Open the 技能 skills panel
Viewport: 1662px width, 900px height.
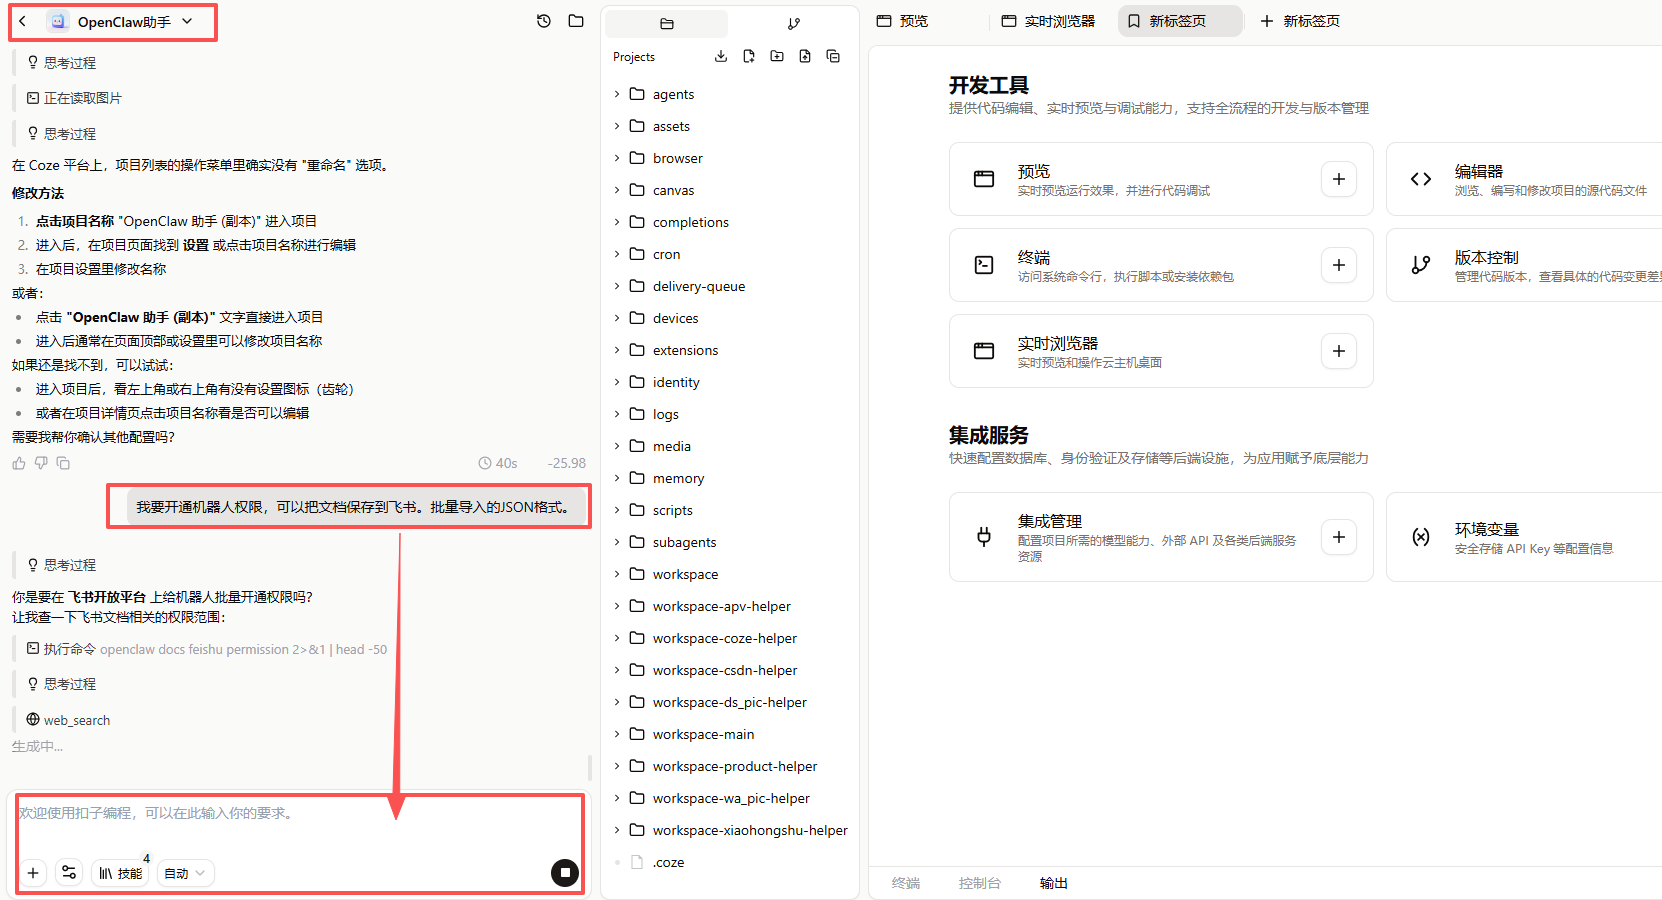[120, 872]
